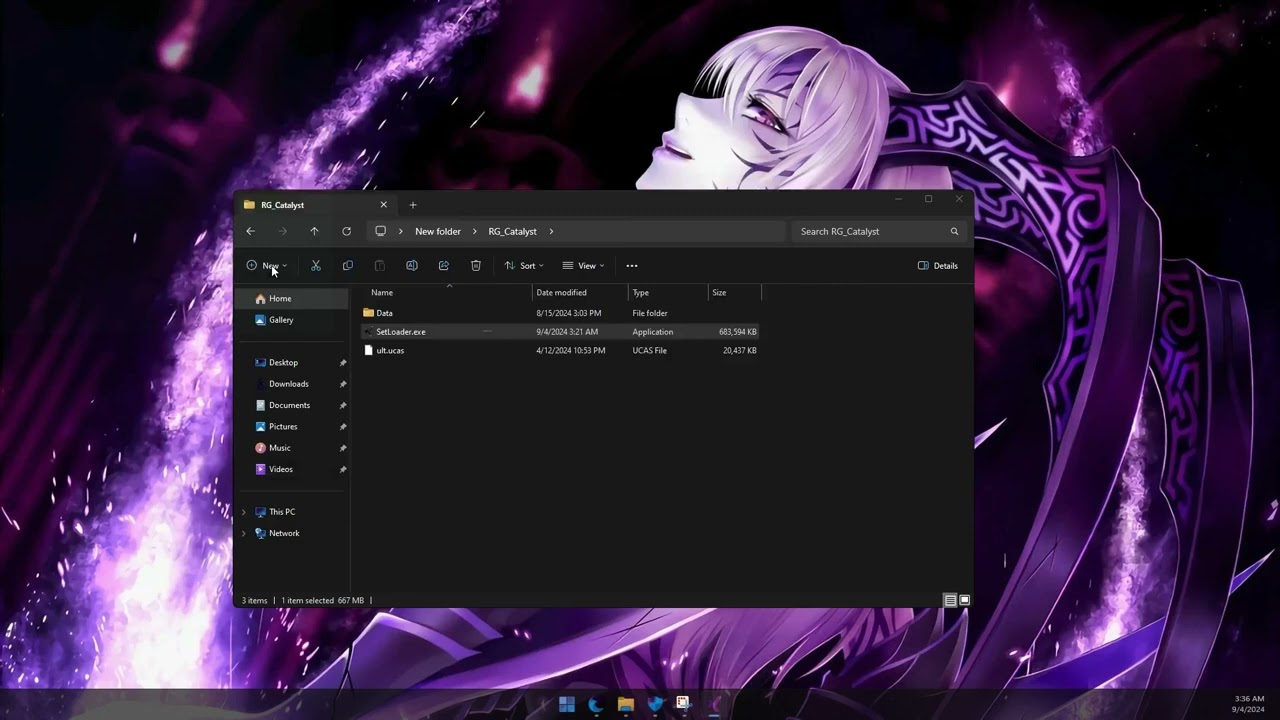The width and height of the screenshot is (1280, 720).
Task: Click the Data folder icon
Action: coord(368,313)
